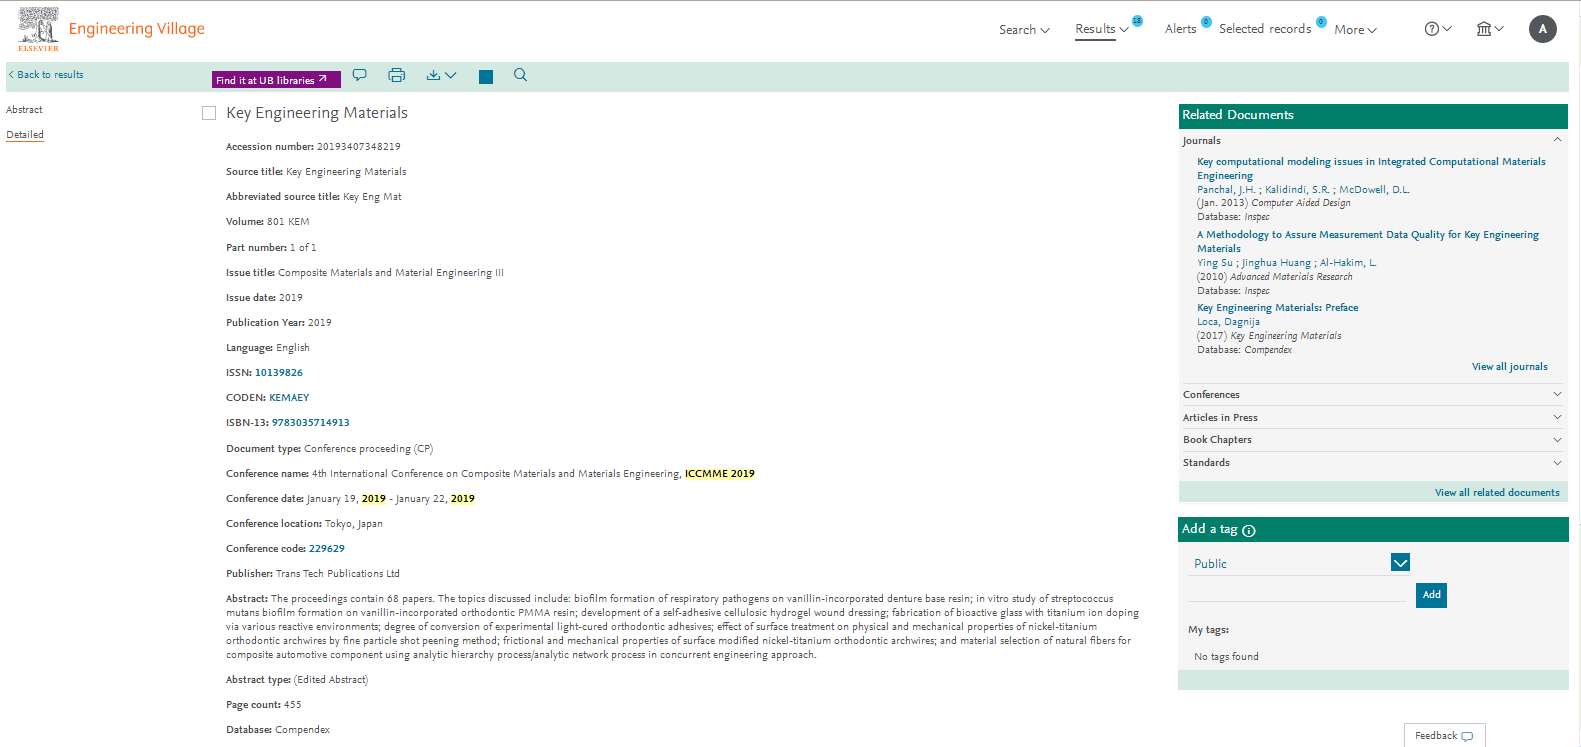Open the More menu
Viewport: 1581px width, 747px height.
tap(1355, 30)
